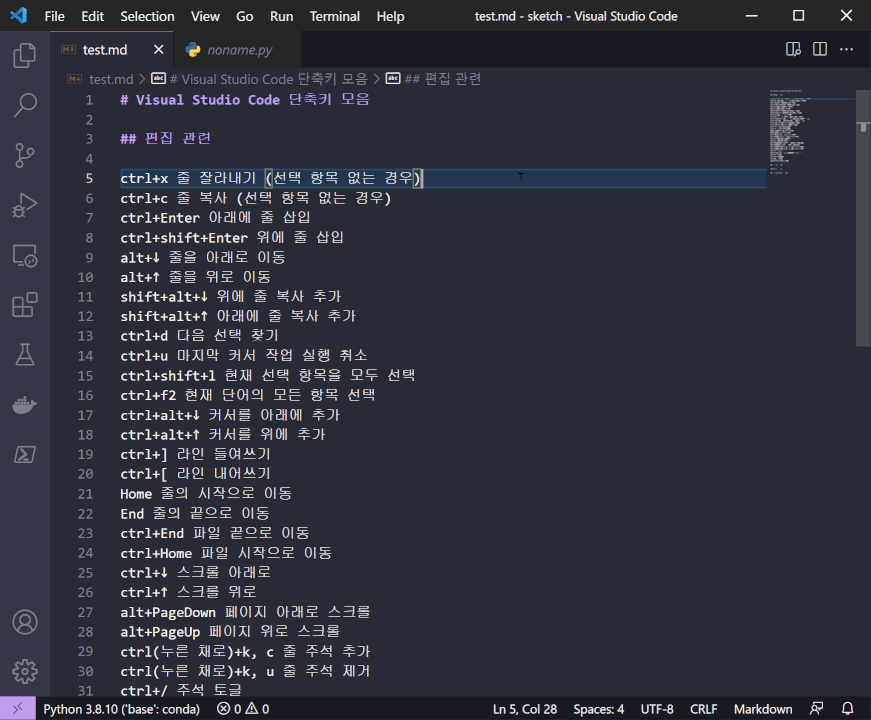Open remote window indicator in status bar
Screen dimensions: 871x720
coord(18,708)
